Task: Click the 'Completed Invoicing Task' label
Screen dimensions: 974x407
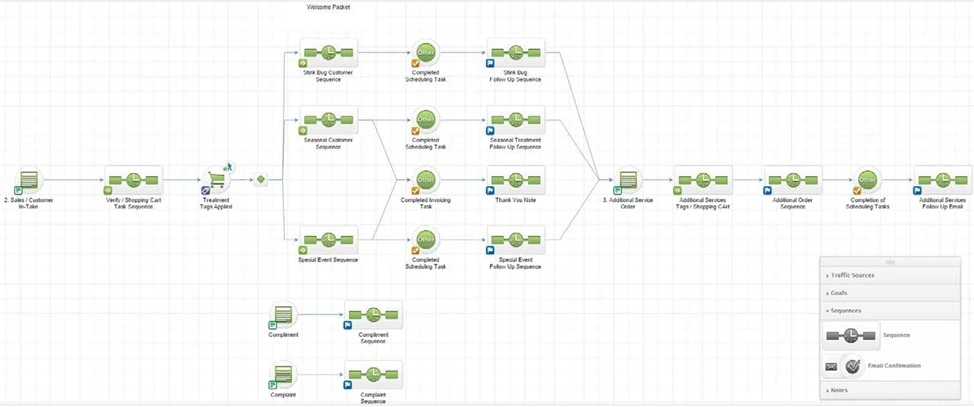Action: coord(426,203)
